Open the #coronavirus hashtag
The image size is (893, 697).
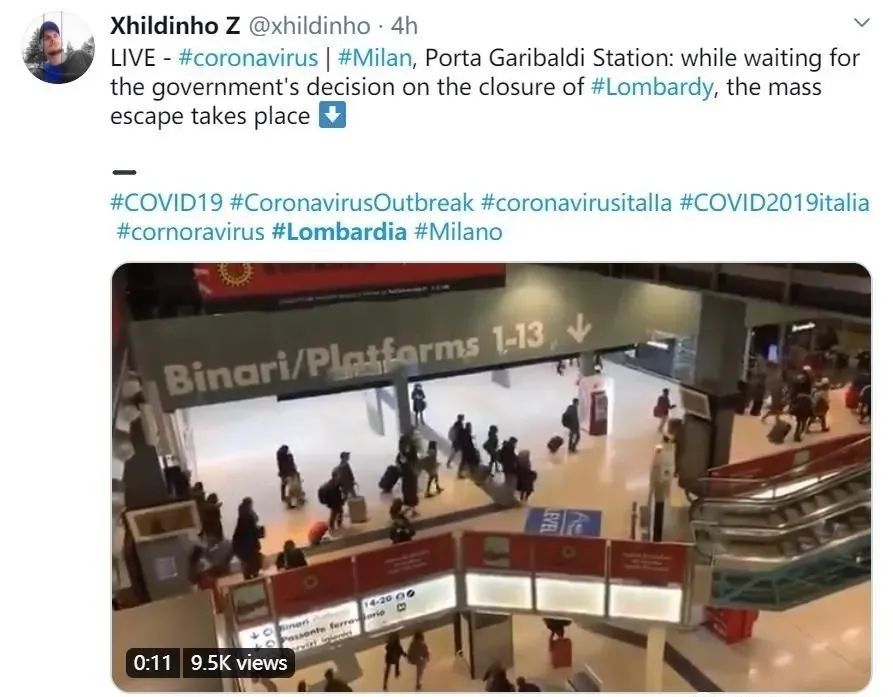tap(248, 58)
